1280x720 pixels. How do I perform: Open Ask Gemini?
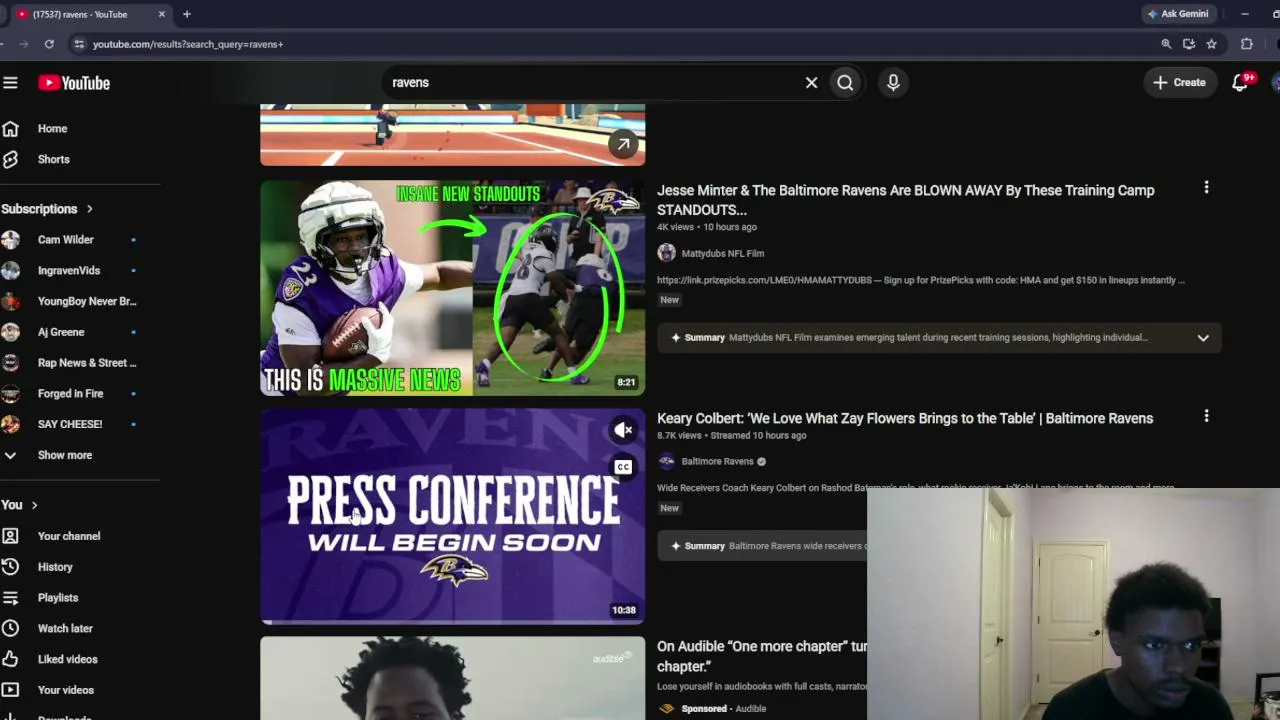[1178, 14]
